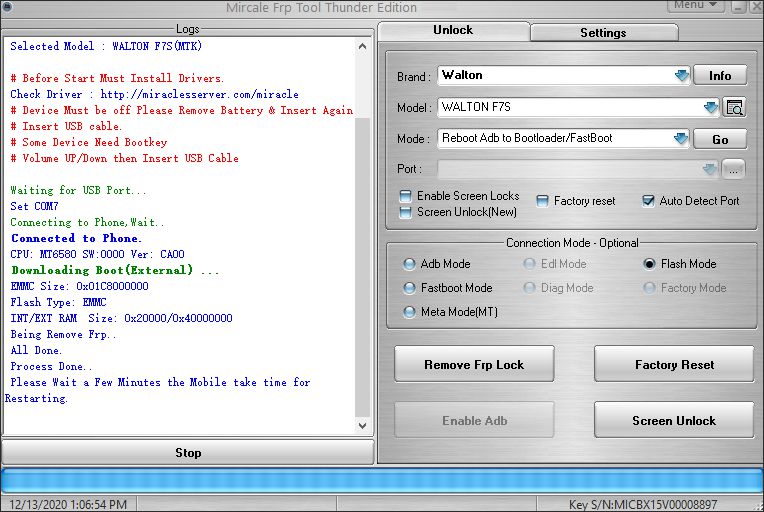The image size is (764, 512).
Task: Select the Flash Mode radio button
Action: (649, 264)
